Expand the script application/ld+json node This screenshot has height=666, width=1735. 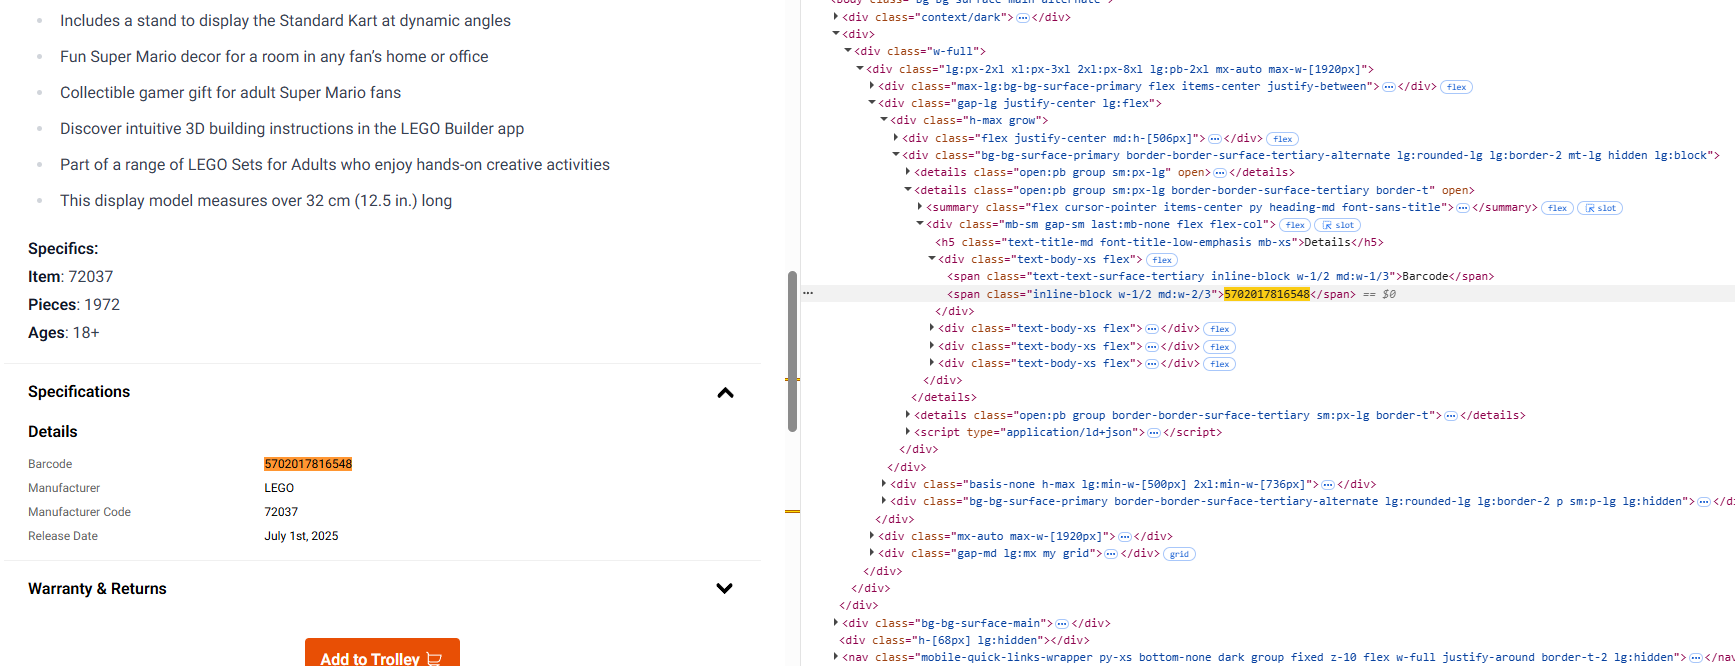pos(908,432)
